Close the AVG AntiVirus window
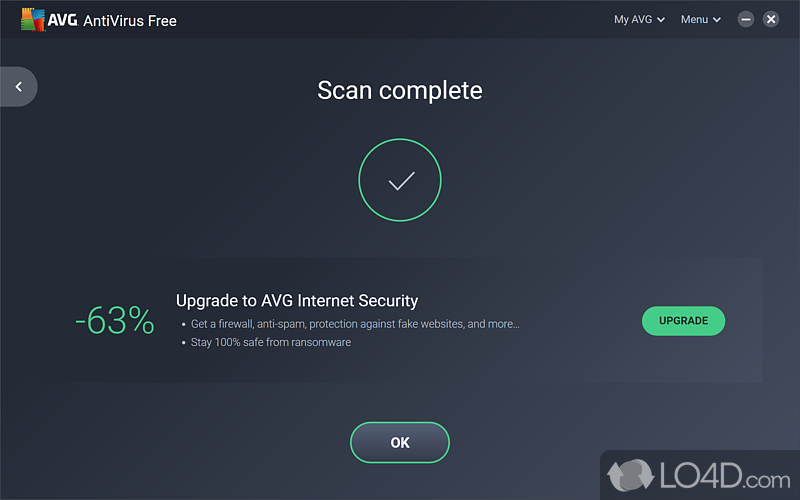Screen dimensions: 800x500 [771, 19]
